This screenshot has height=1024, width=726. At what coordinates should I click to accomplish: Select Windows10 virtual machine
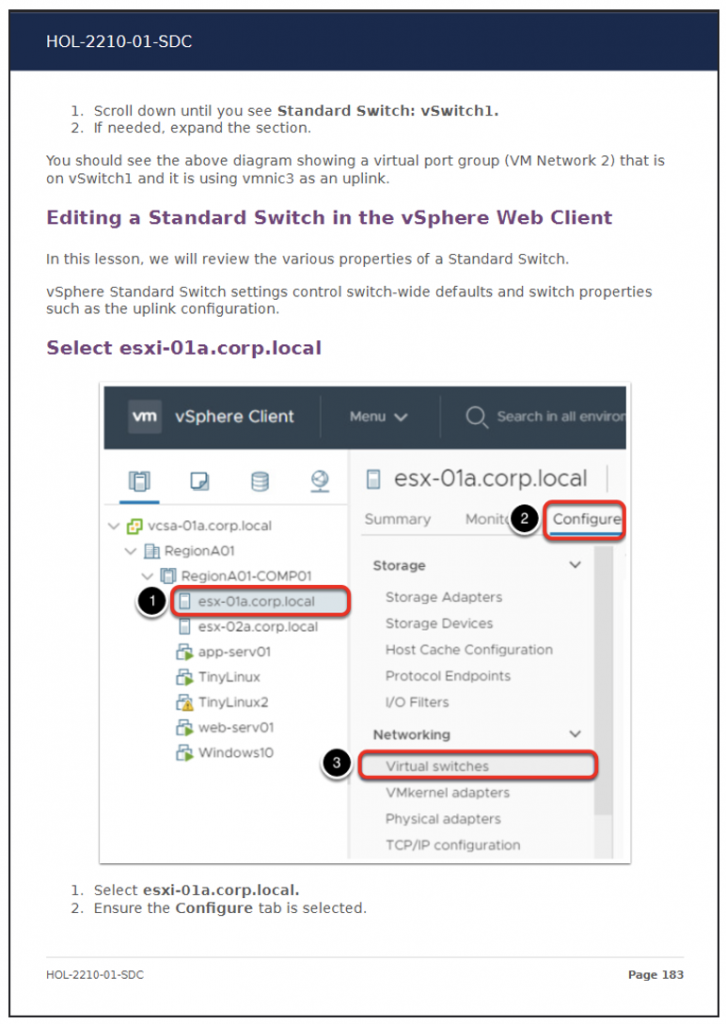[236, 753]
